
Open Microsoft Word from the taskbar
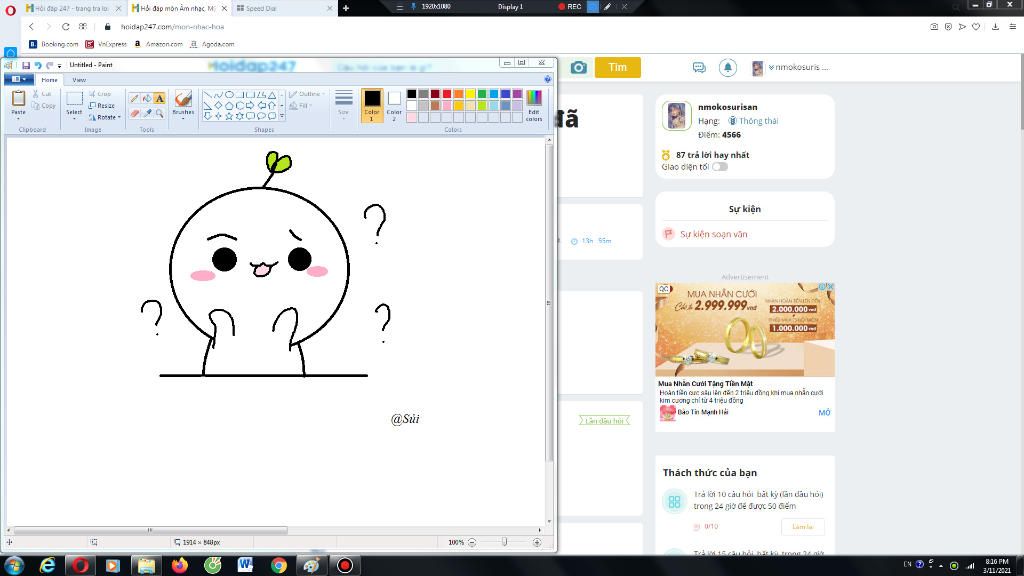[x=245, y=566]
